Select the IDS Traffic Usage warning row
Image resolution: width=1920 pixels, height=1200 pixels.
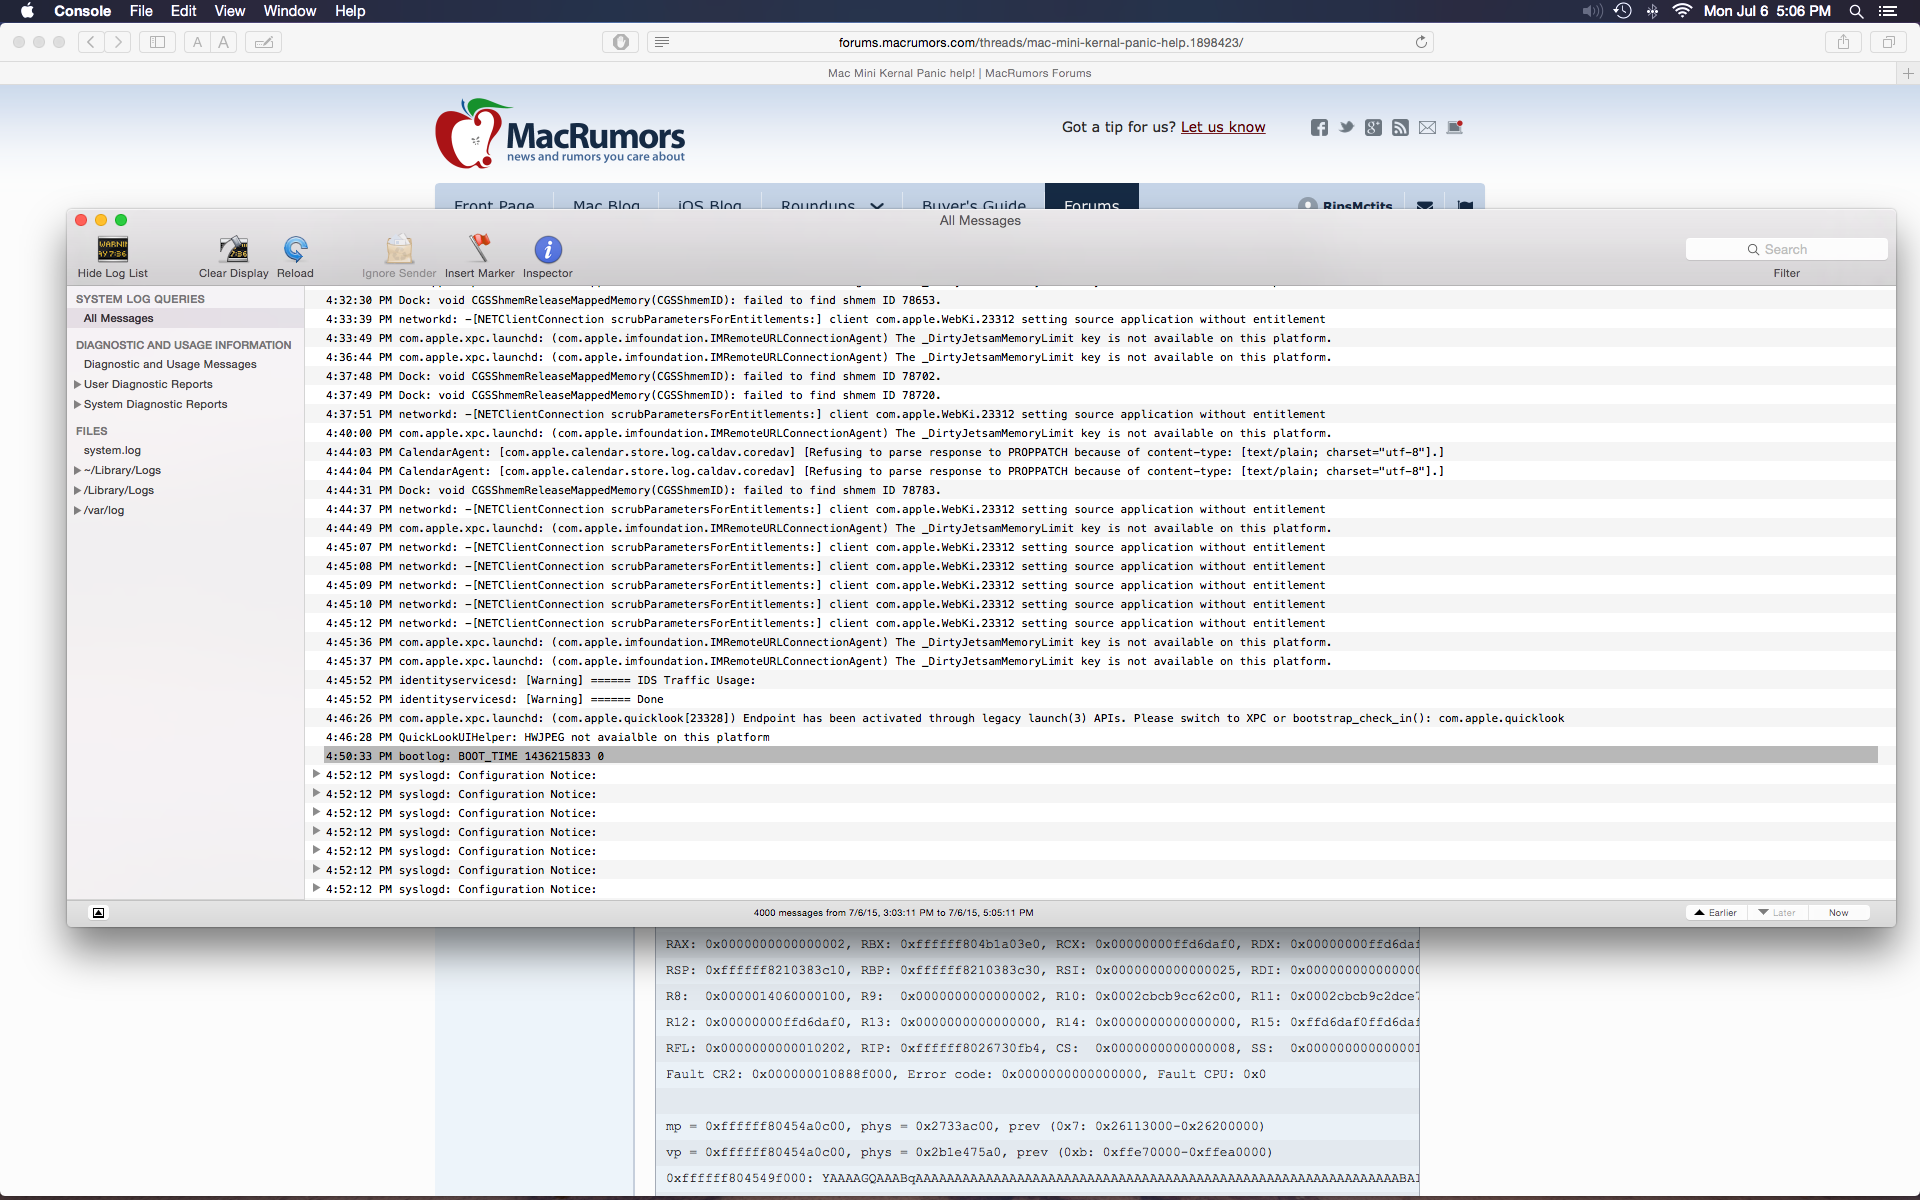(1100, 680)
